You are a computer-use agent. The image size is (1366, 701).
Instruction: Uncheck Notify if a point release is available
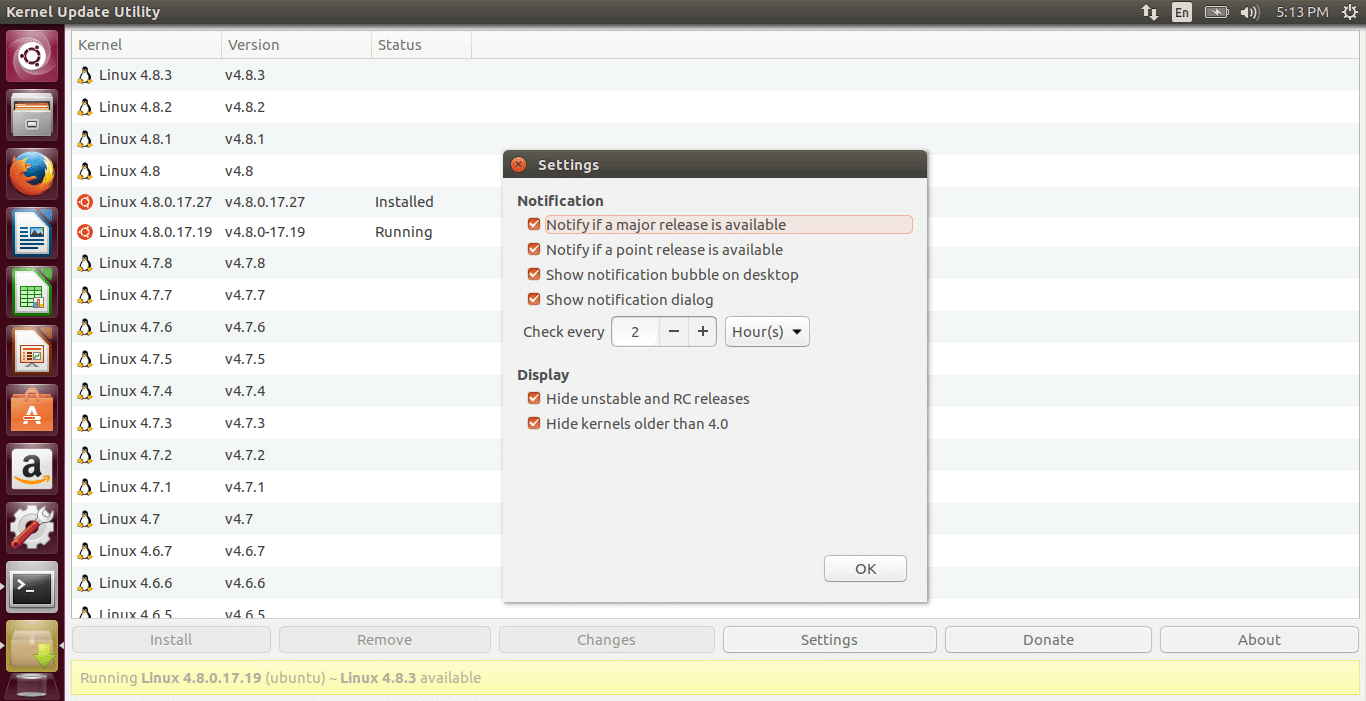coord(535,250)
